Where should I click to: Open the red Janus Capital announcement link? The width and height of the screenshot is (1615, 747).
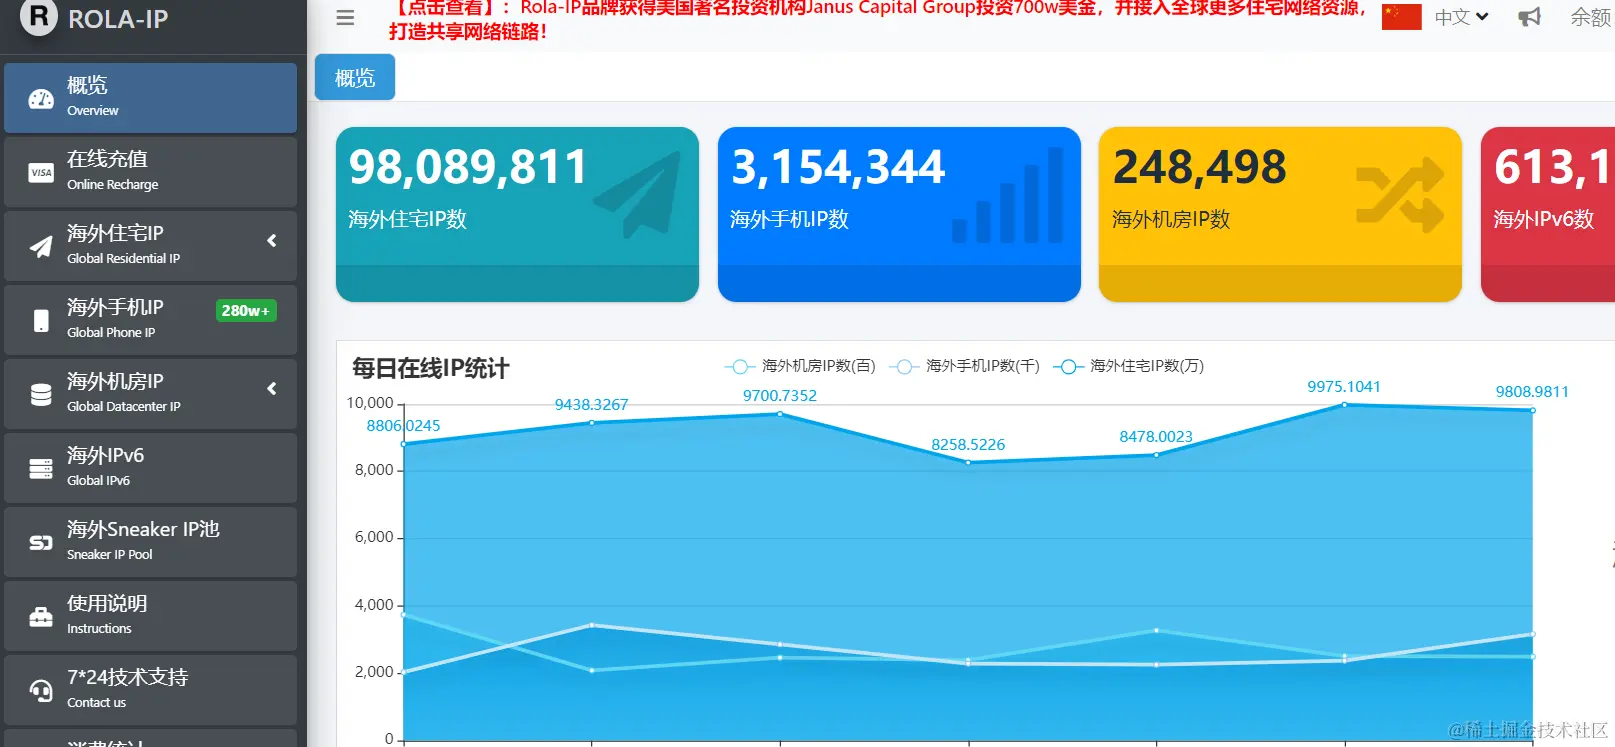tap(878, 19)
